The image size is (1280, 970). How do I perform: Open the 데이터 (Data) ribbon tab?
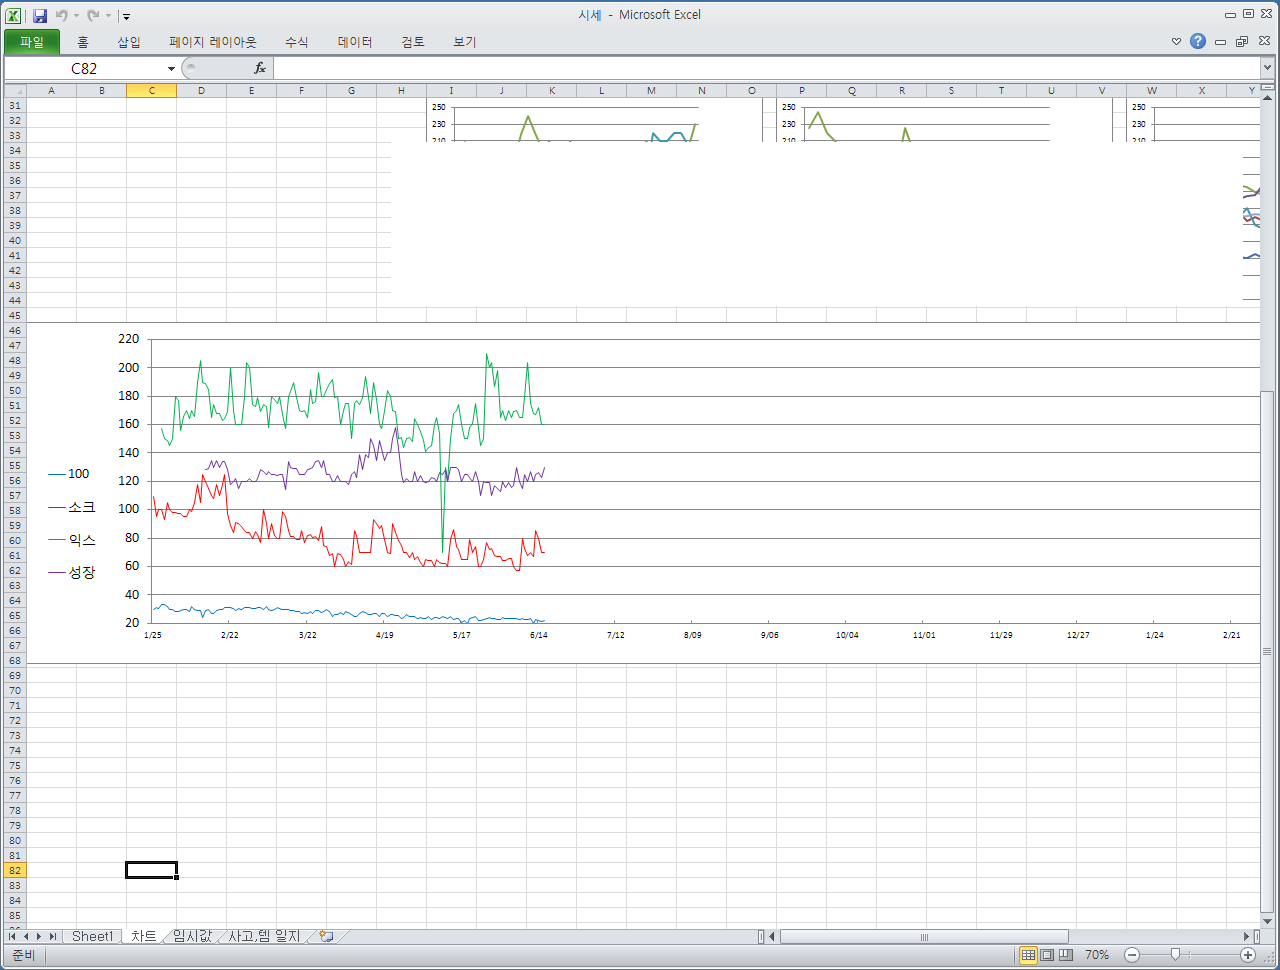[355, 42]
